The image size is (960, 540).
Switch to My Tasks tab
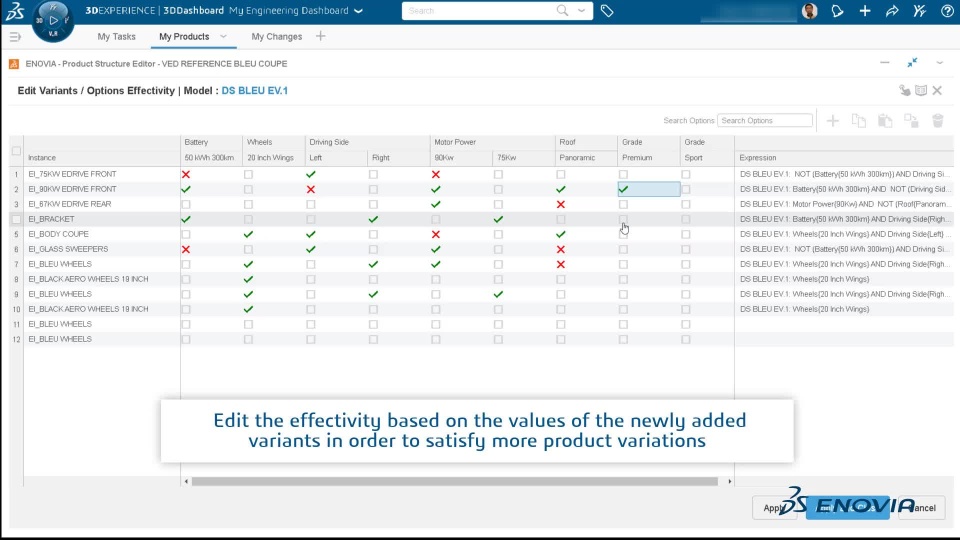coord(116,37)
